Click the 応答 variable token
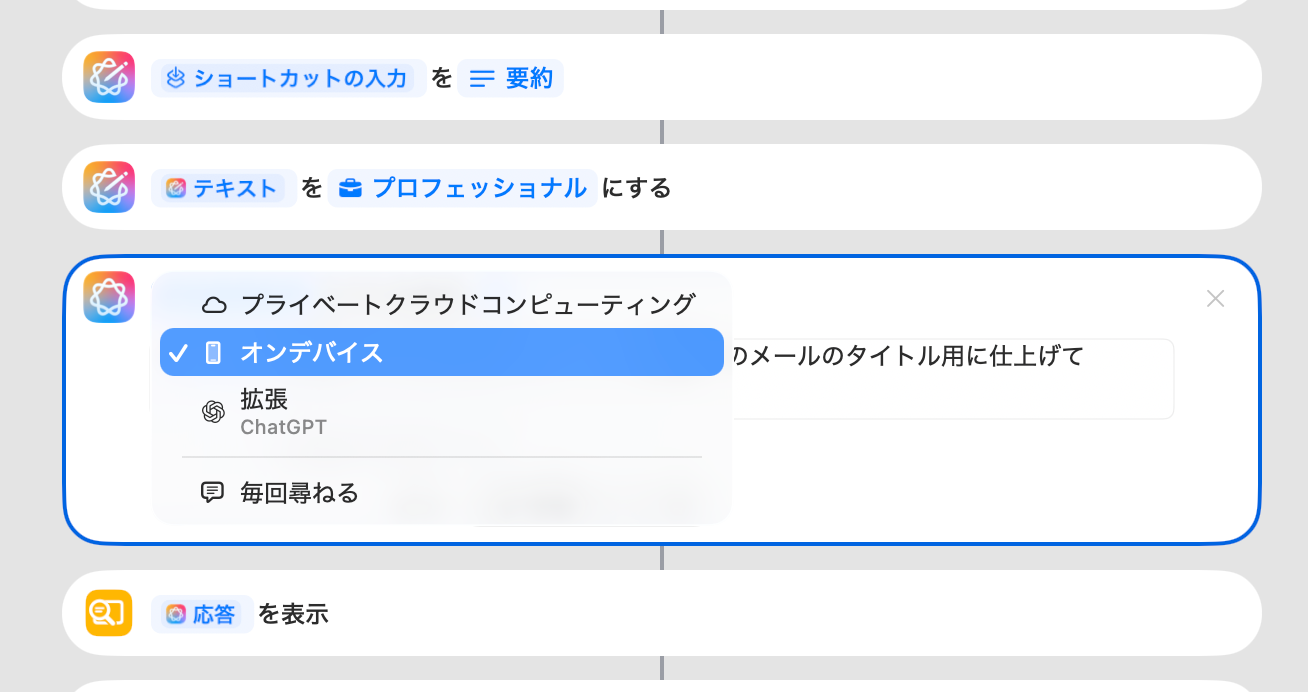 pos(202,614)
